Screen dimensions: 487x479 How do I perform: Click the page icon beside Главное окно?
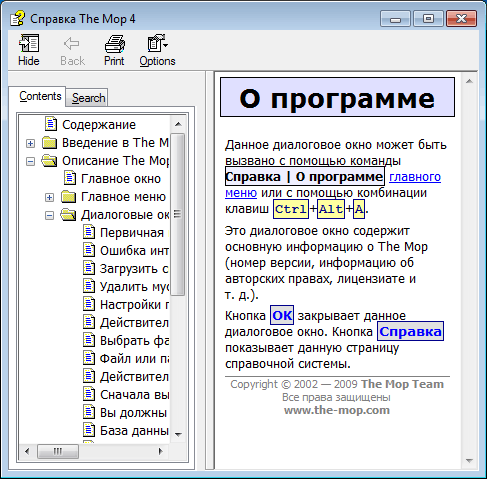(x=70, y=178)
